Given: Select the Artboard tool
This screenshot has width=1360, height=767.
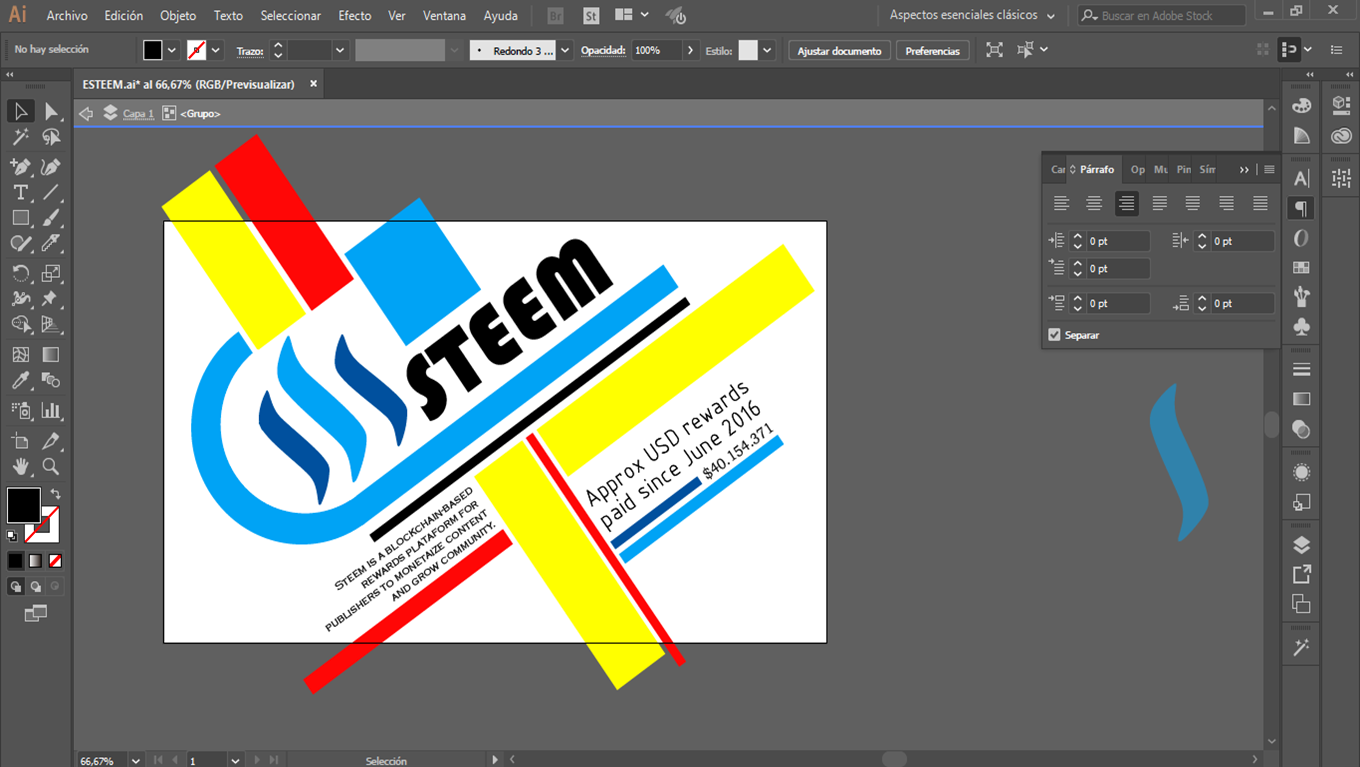Looking at the screenshot, I should 20,441.
